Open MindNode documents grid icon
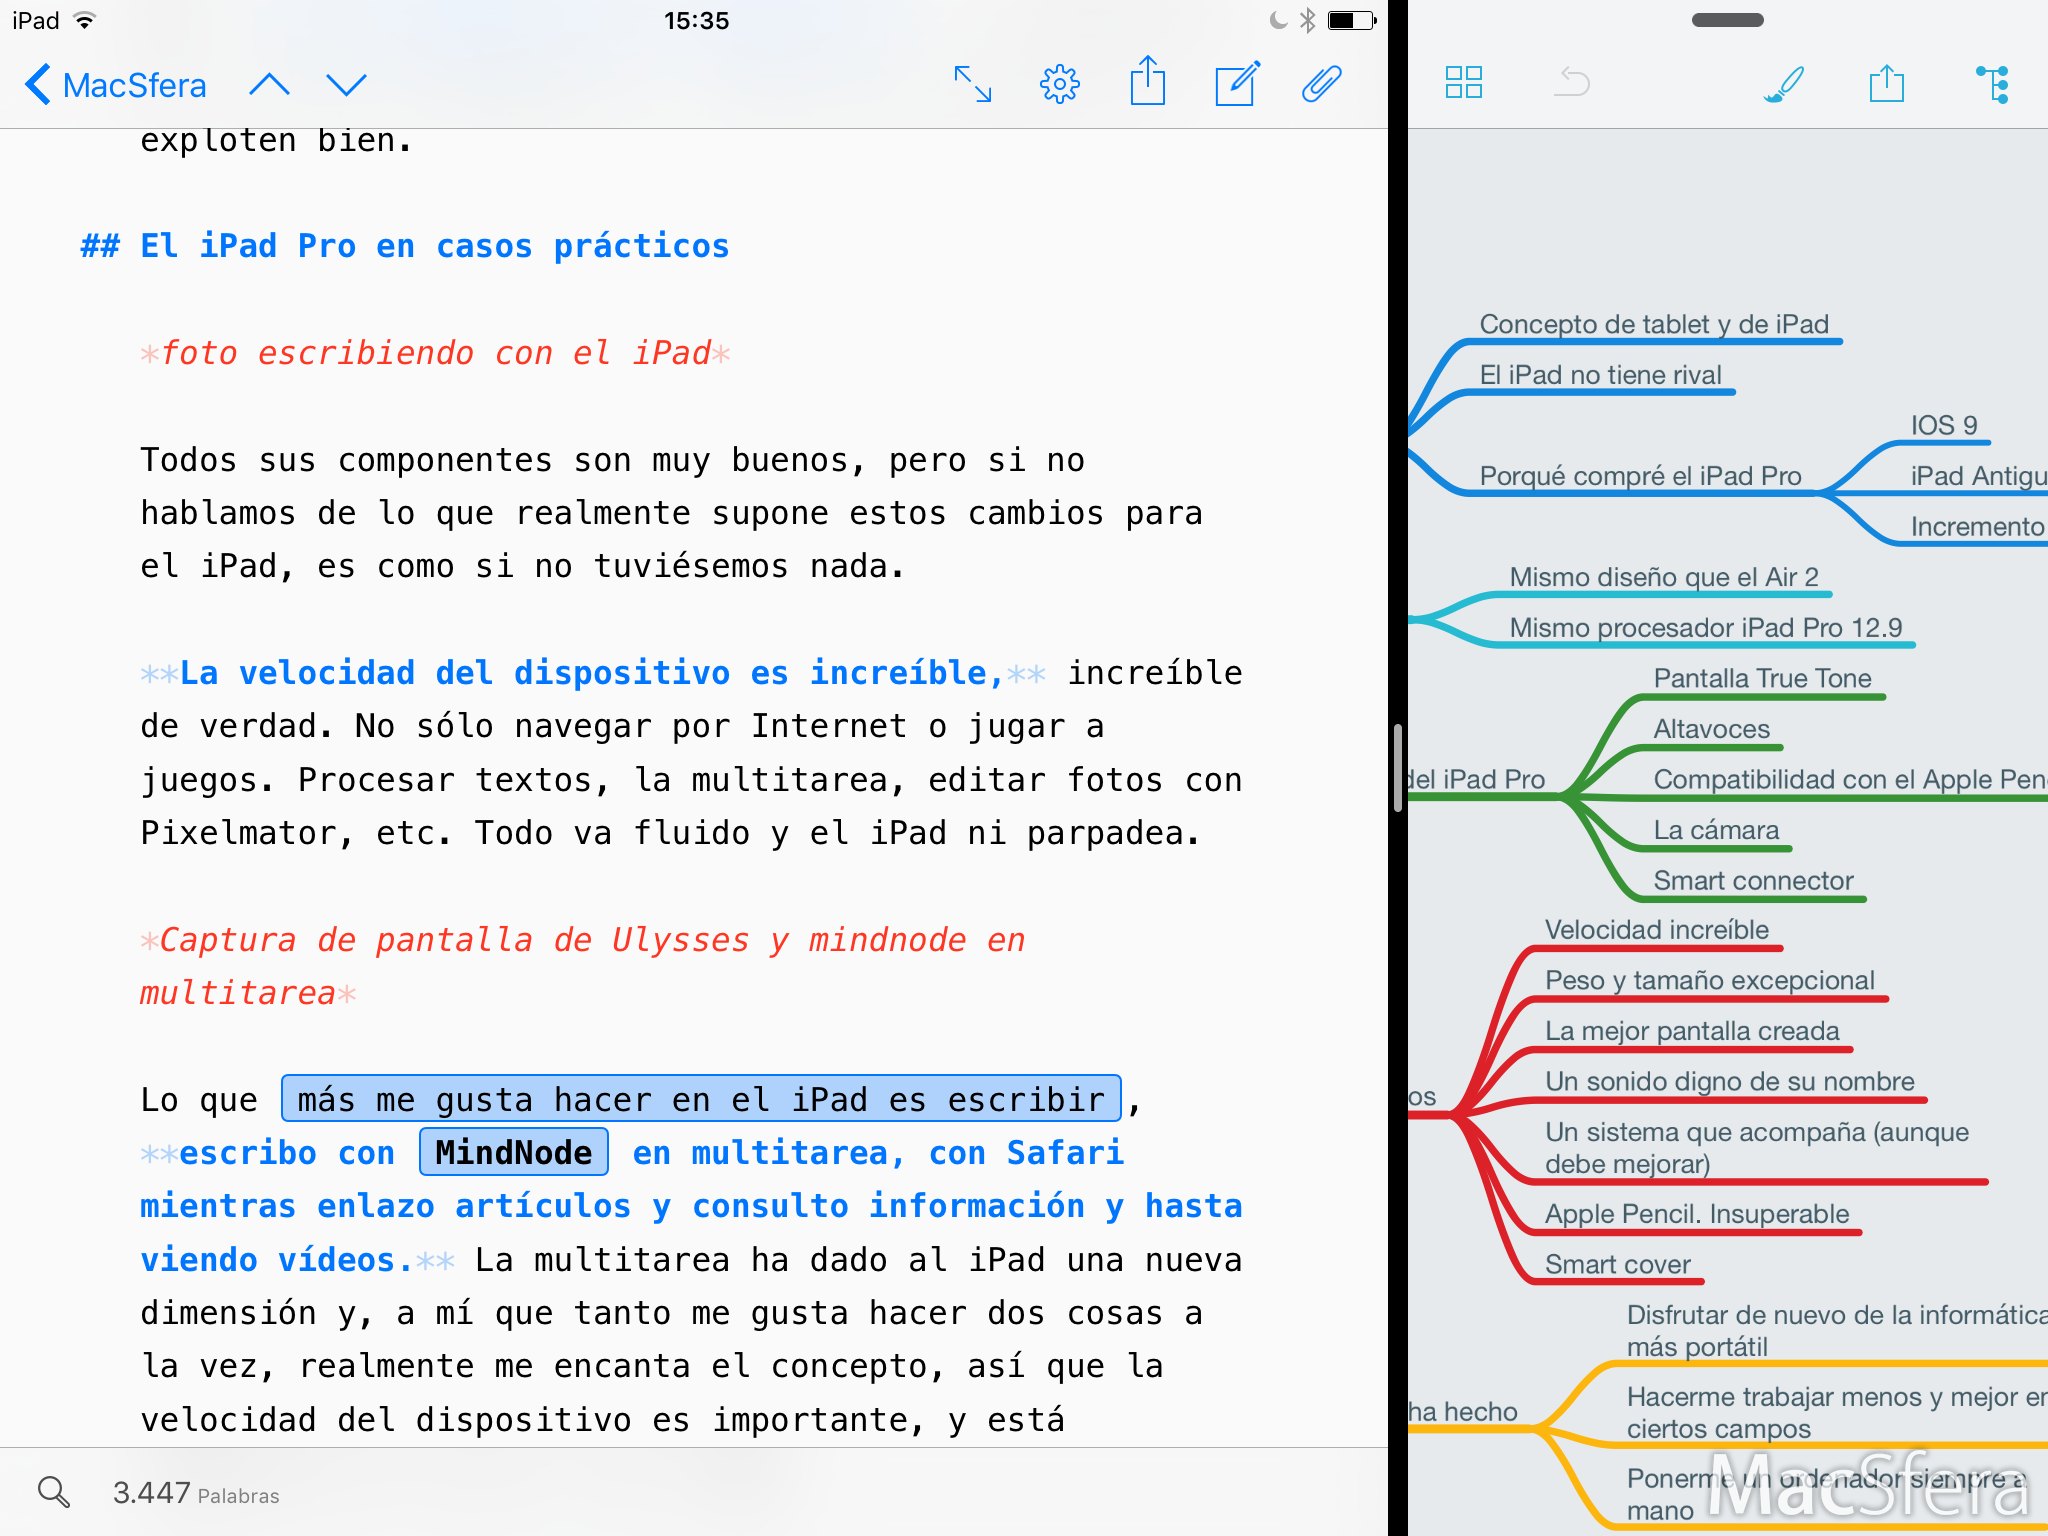 point(1464,82)
